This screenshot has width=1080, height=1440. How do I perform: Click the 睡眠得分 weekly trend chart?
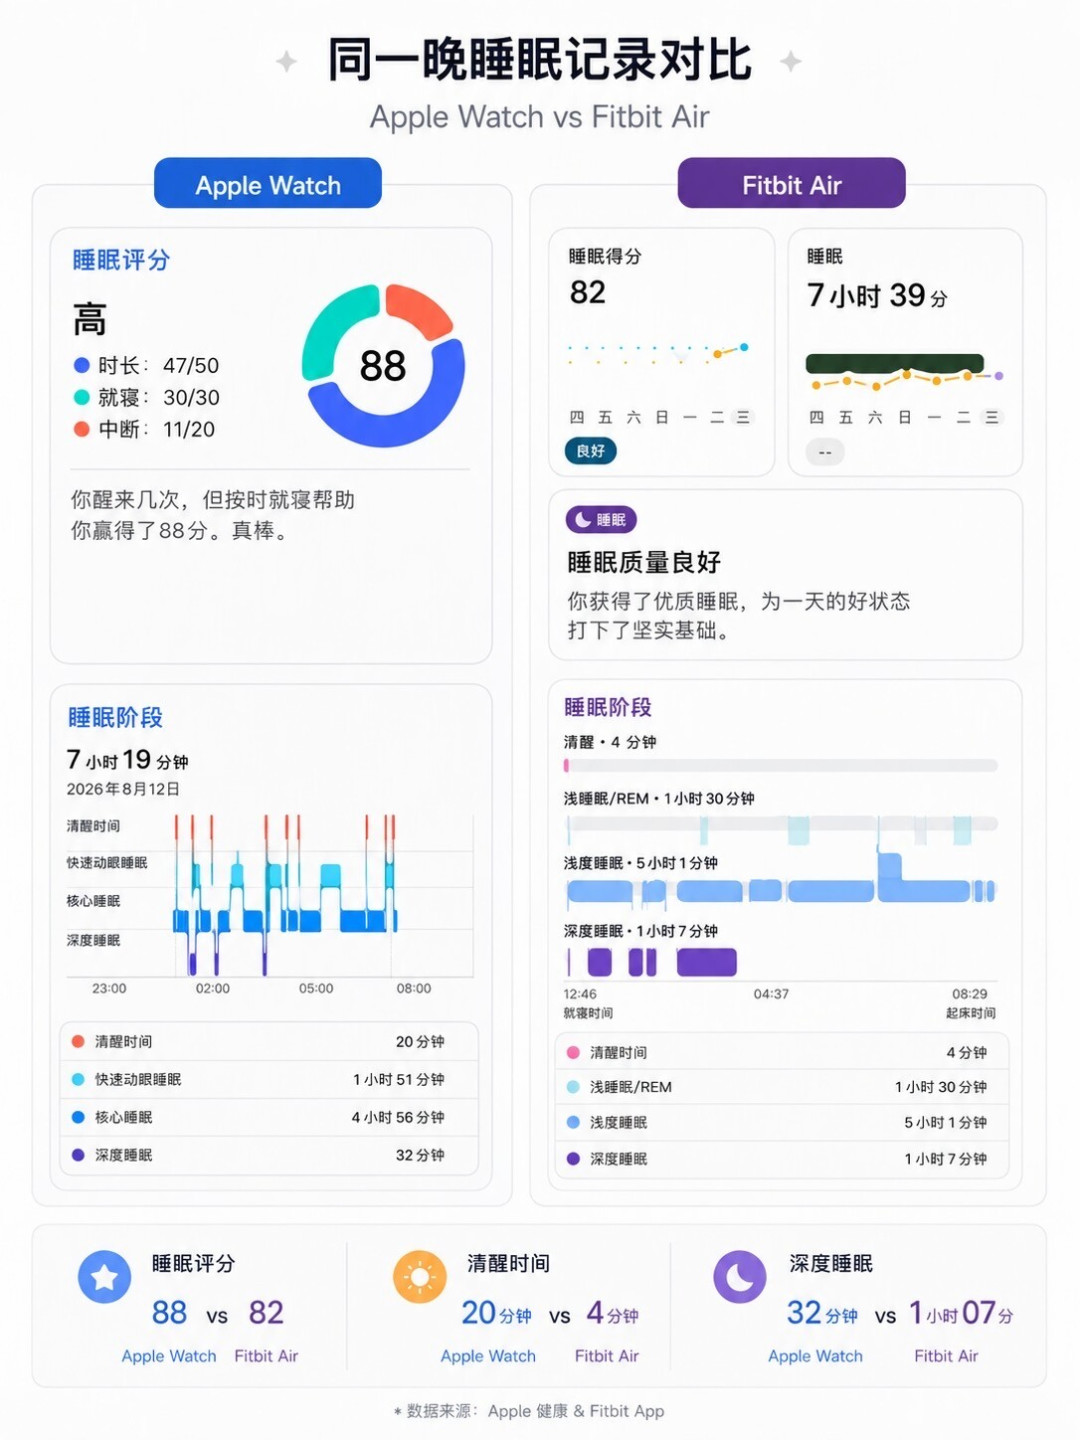658,353
